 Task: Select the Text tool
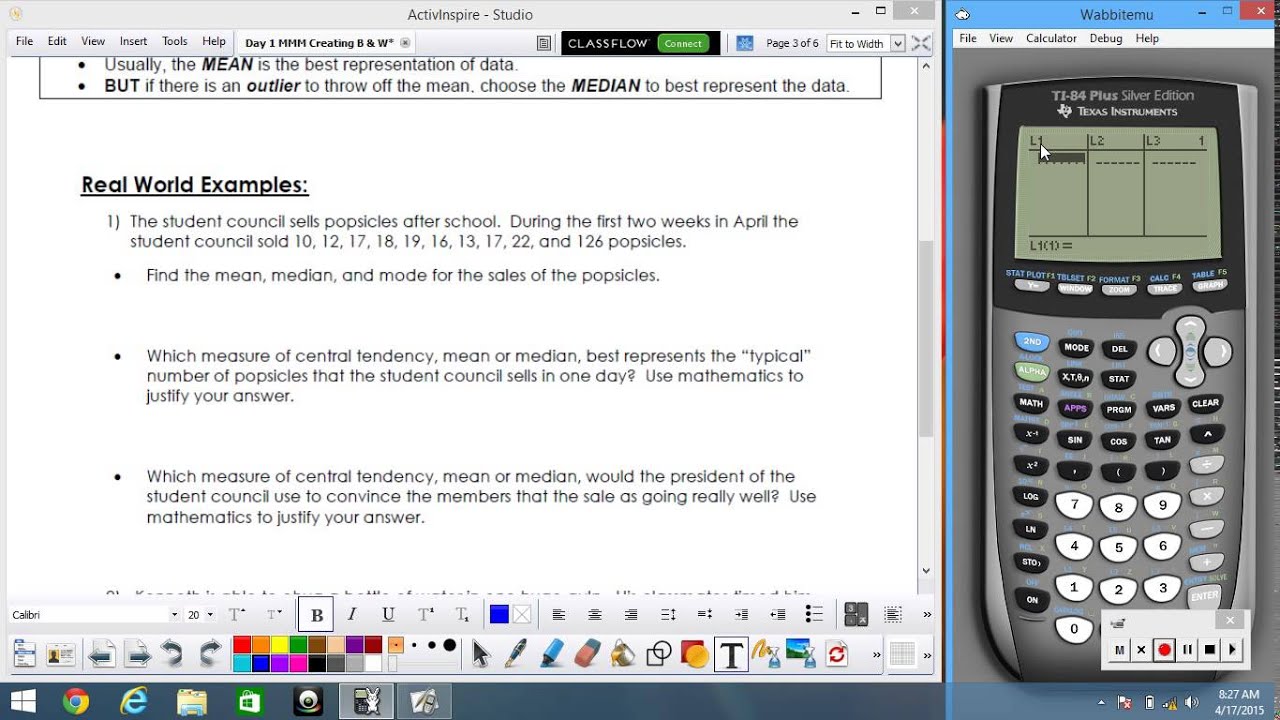pyautogui.click(x=731, y=655)
